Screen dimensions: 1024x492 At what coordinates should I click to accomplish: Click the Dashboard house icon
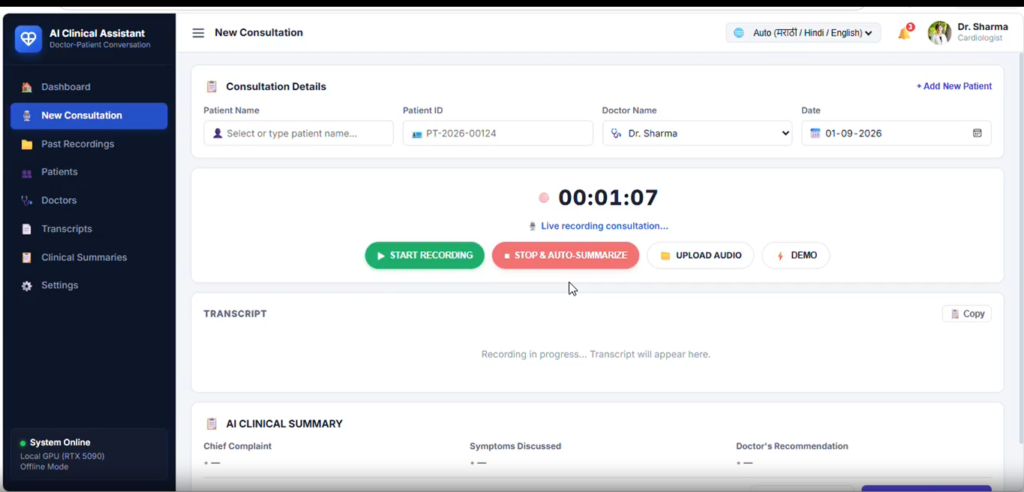tap(27, 87)
